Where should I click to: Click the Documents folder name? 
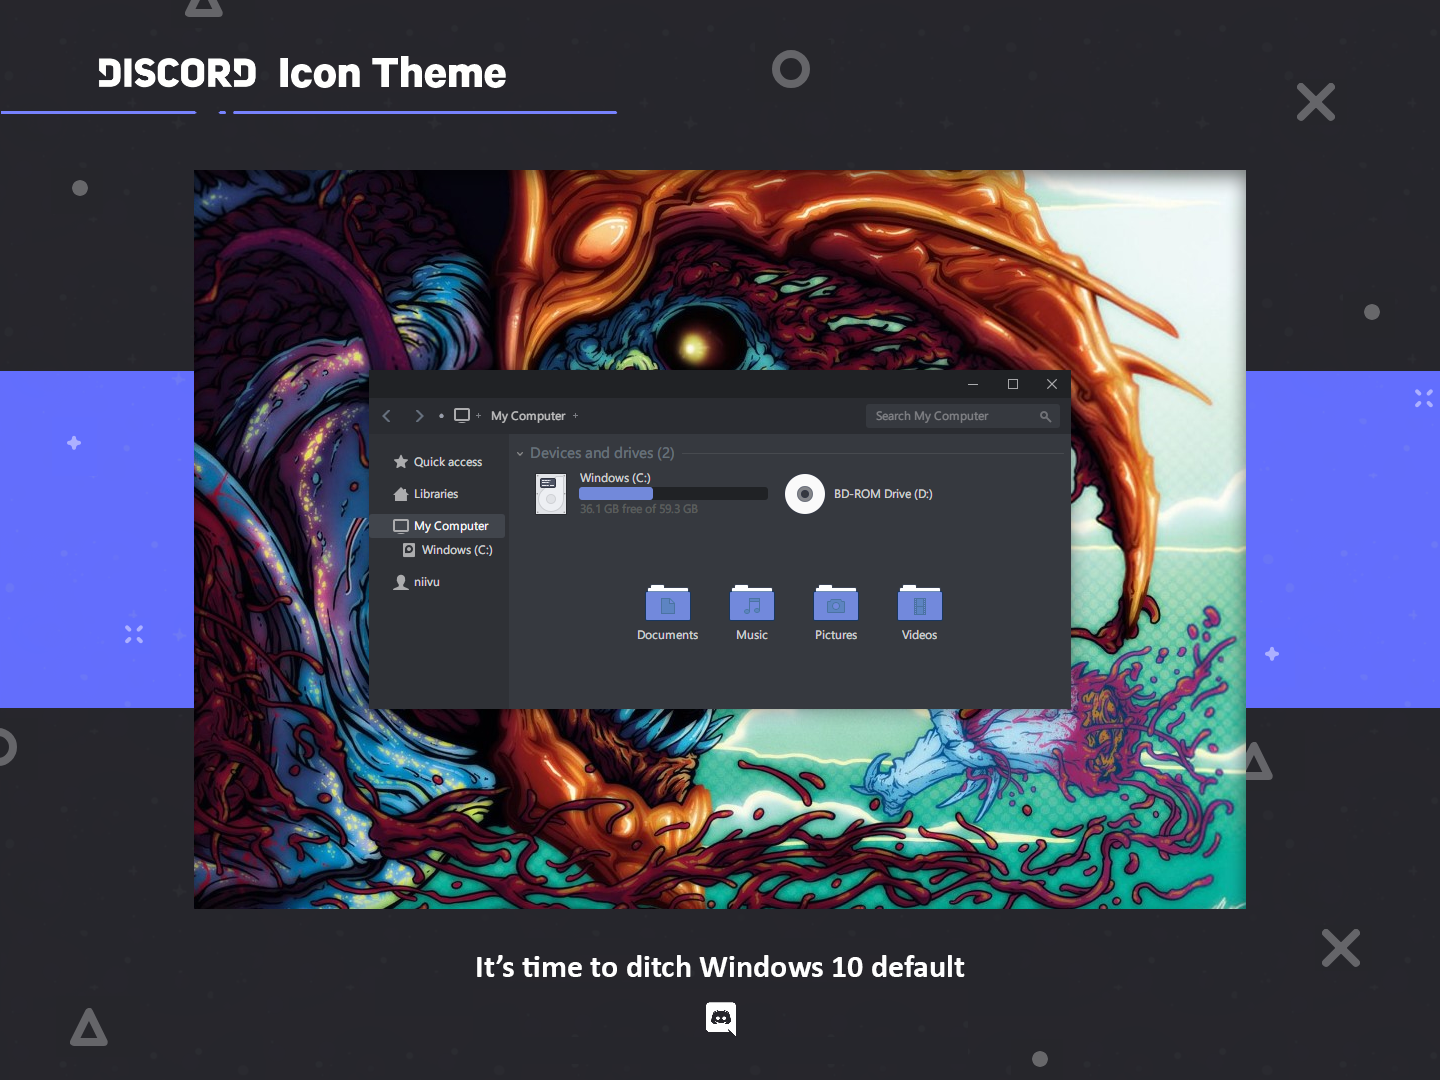point(668,635)
